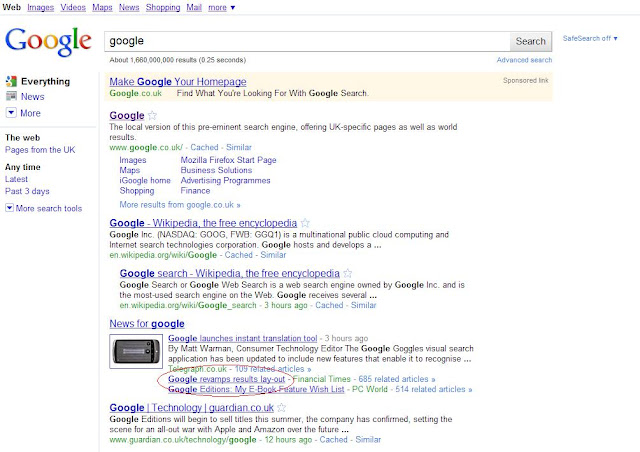Screen dimensions: 640x452
Task: Open Google Technology guardian.co.uk result
Action: coord(191,408)
